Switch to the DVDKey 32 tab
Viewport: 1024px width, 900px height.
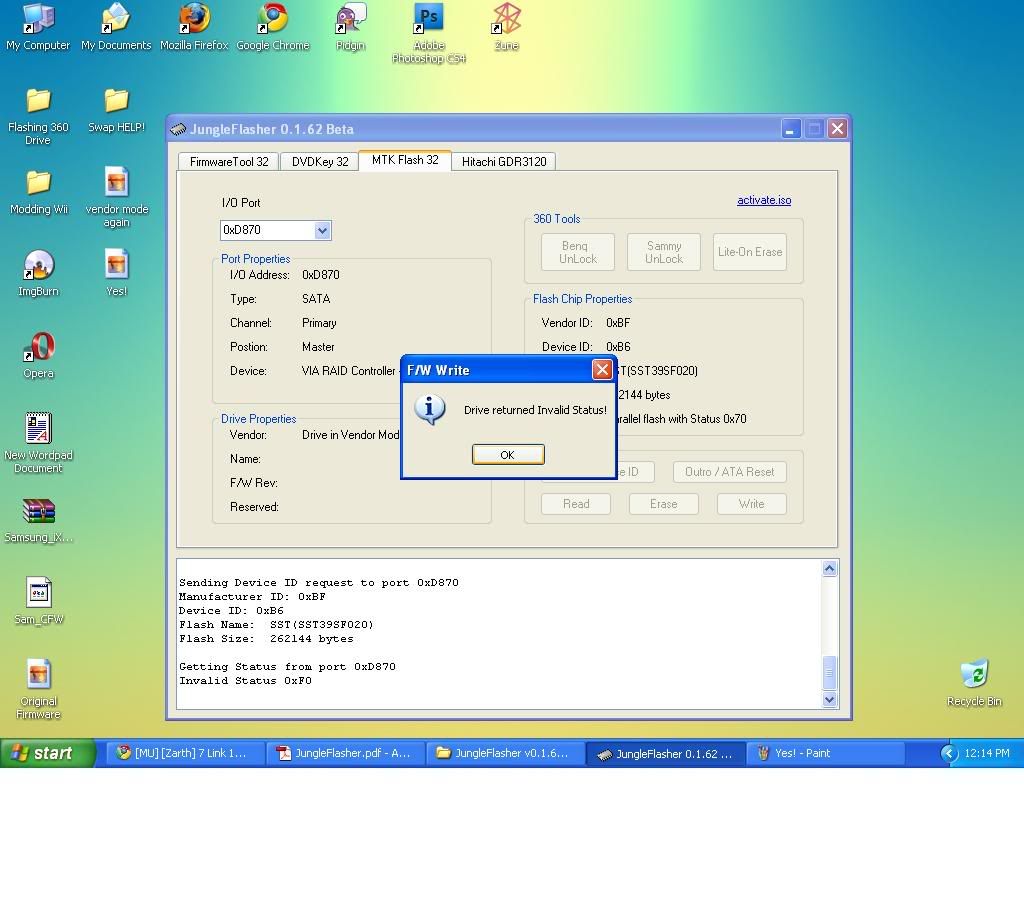[320, 161]
